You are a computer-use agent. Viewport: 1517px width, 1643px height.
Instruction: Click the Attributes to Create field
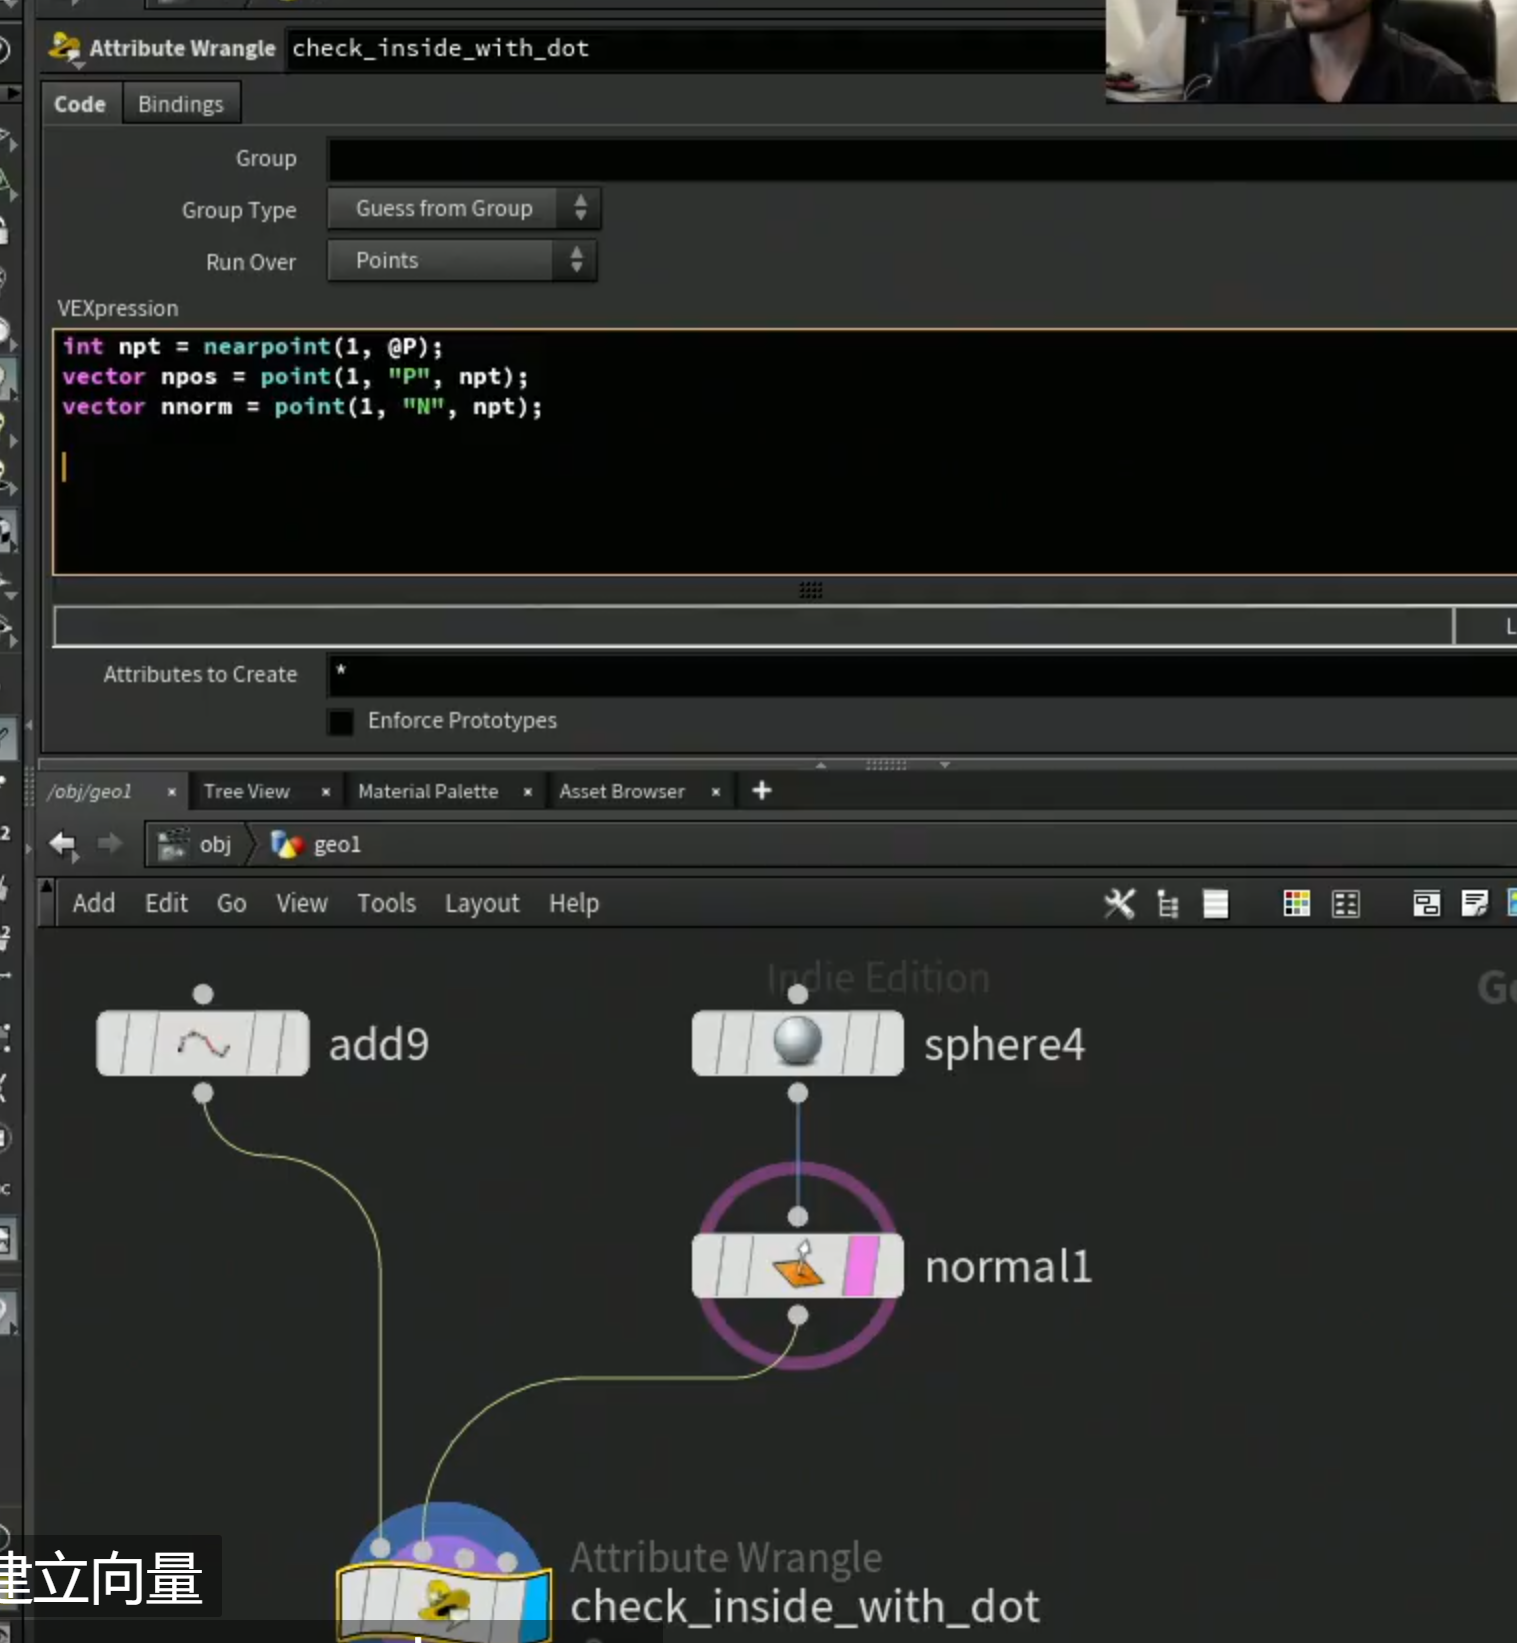click(921, 674)
